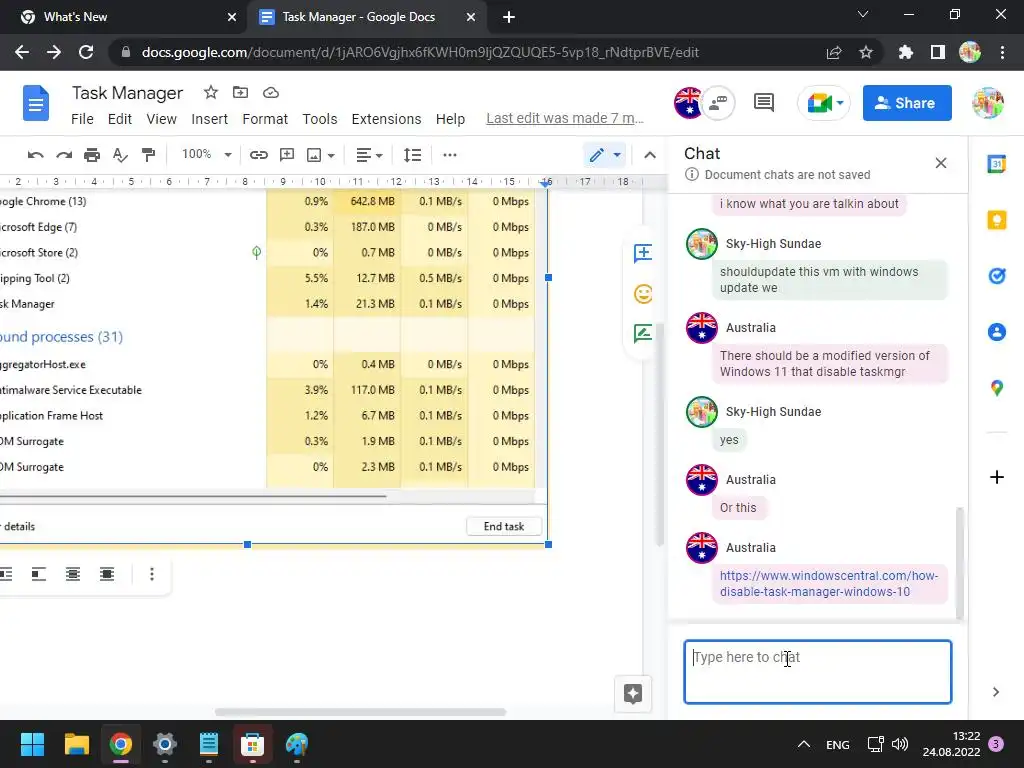Open the Google Docs home icon
The width and height of the screenshot is (1024, 768).
tap(36, 103)
